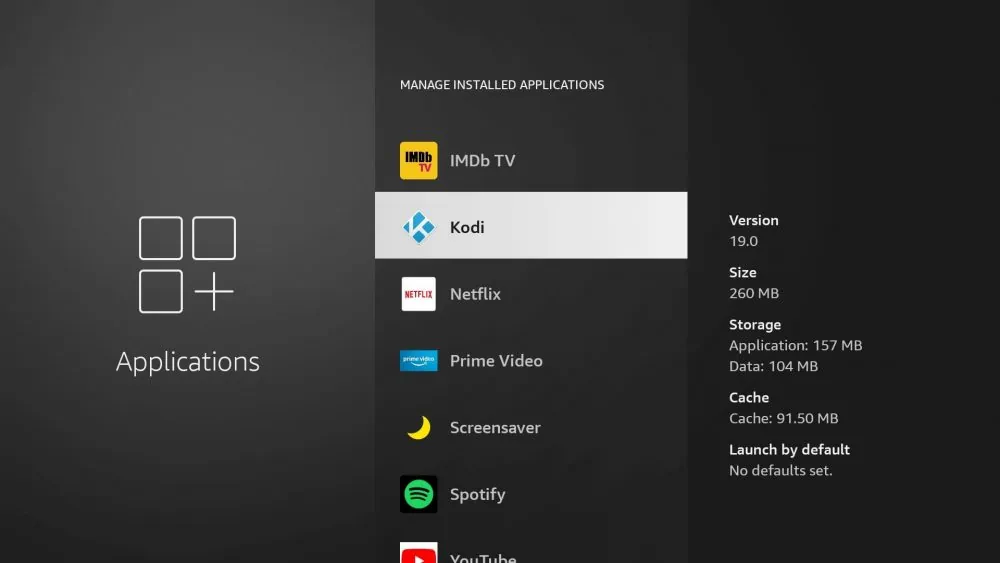Select the green Spotify icon

coord(418,494)
